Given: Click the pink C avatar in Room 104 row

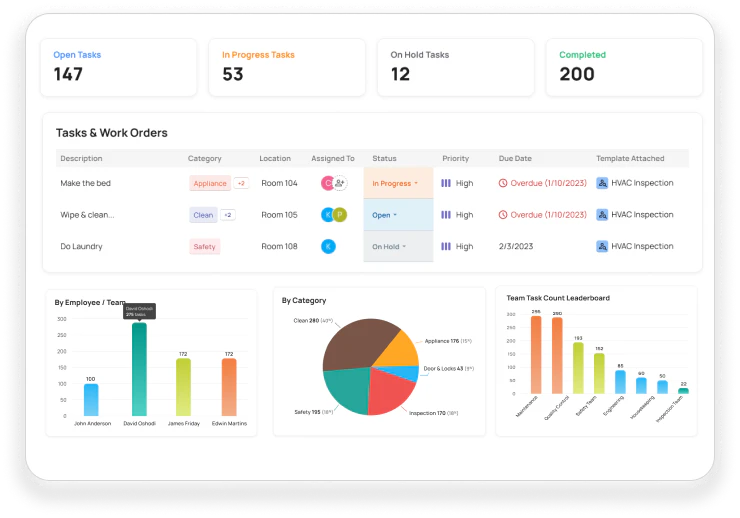Looking at the screenshot, I should coord(328,183).
